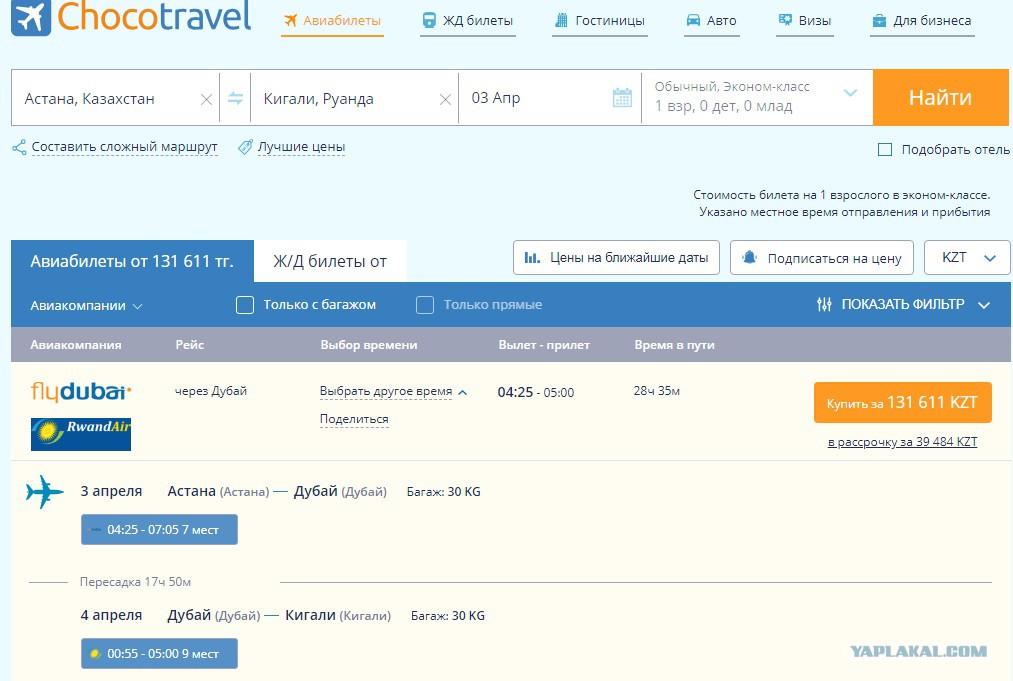Select the 00:55 - 05:00 9 мест flight option
This screenshot has width=1013, height=681.
point(159,654)
